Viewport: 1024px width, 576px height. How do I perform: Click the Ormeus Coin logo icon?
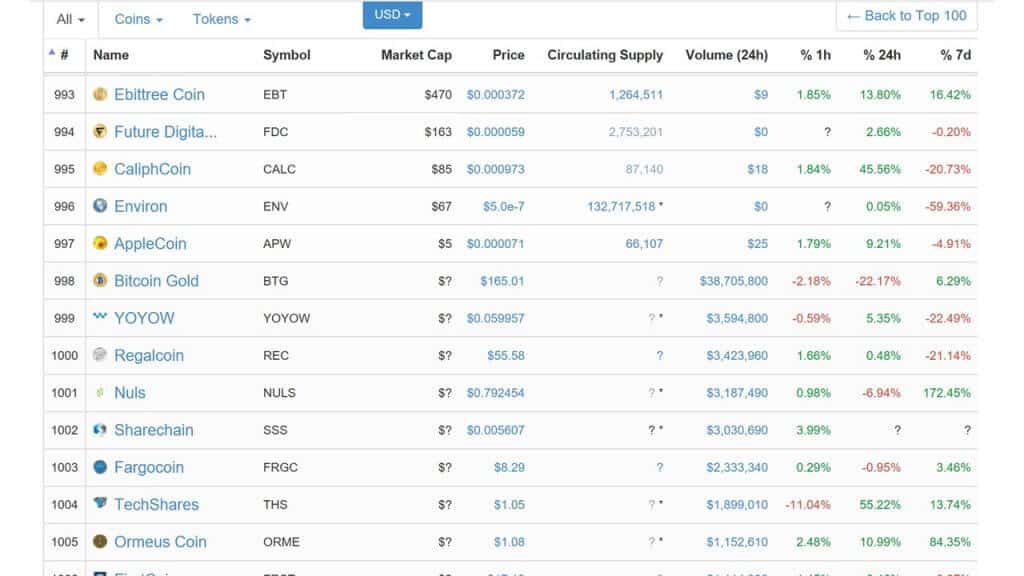tap(100, 541)
